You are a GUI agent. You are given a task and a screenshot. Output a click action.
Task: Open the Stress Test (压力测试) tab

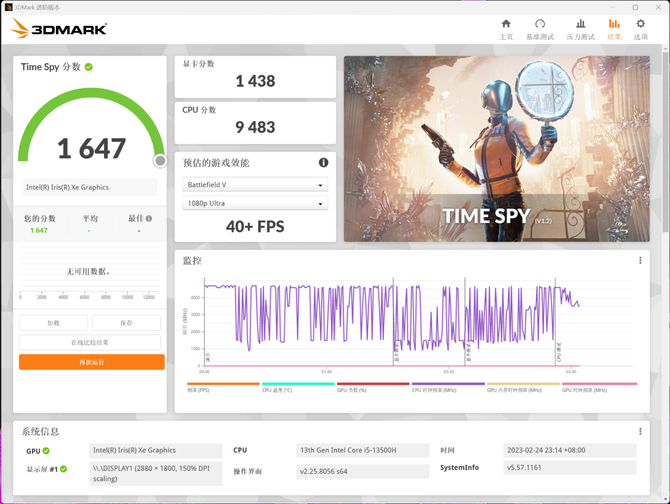click(x=580, y=29)
